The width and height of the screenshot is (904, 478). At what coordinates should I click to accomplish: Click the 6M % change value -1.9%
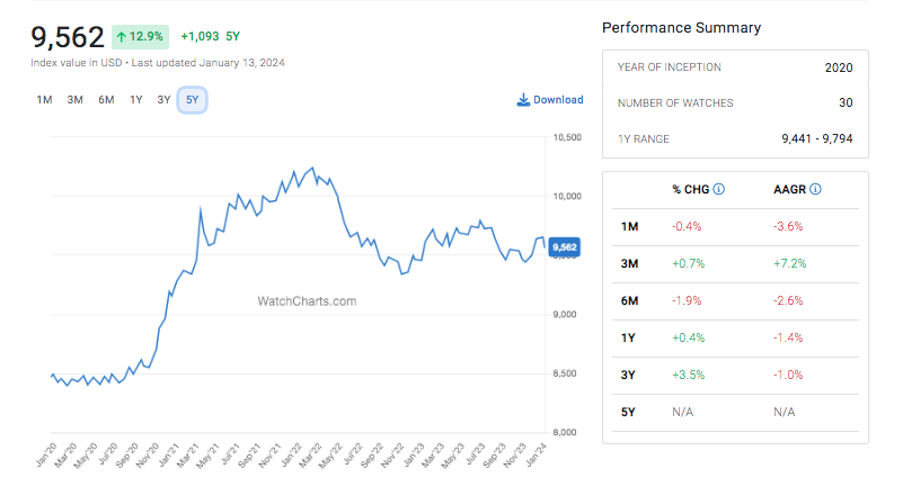(x=687, y=300)
